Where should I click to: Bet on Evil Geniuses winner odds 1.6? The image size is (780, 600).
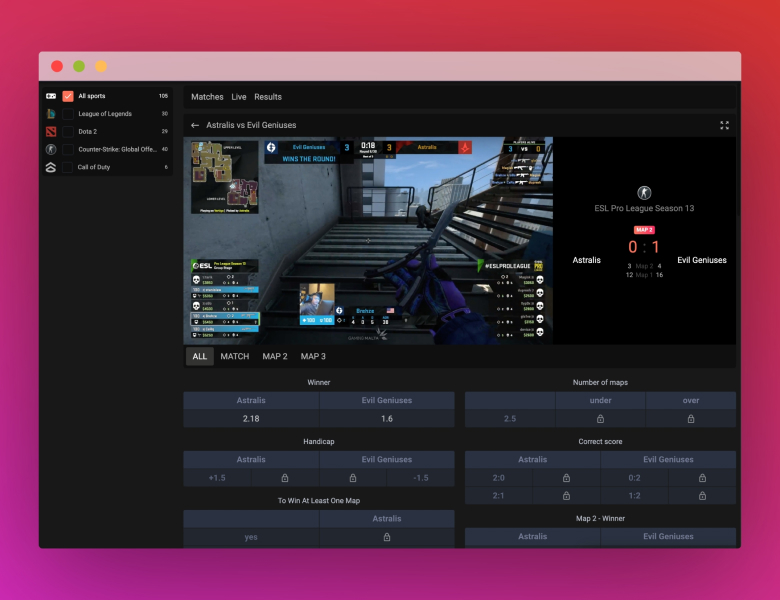(387, 419)
